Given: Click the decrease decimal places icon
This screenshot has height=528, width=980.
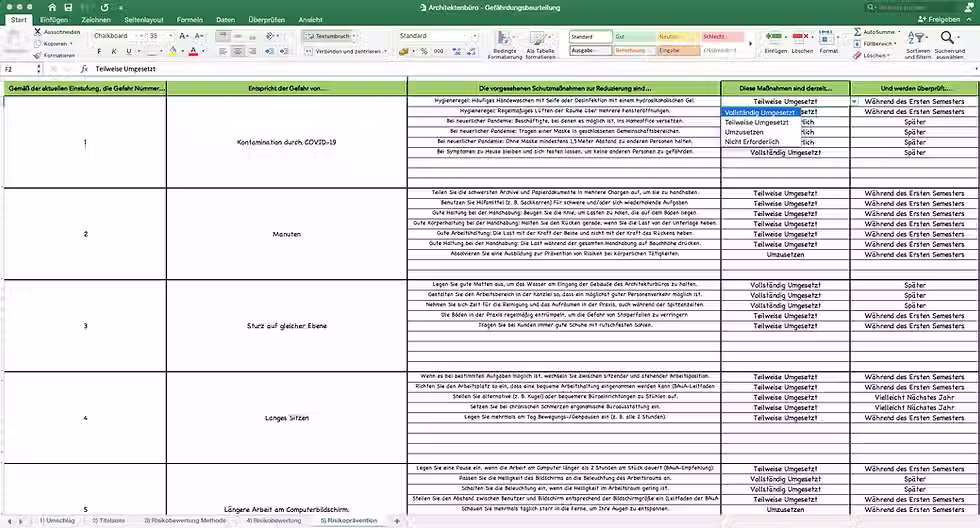Looking at the screenshot, I should [x=471, y=51].
